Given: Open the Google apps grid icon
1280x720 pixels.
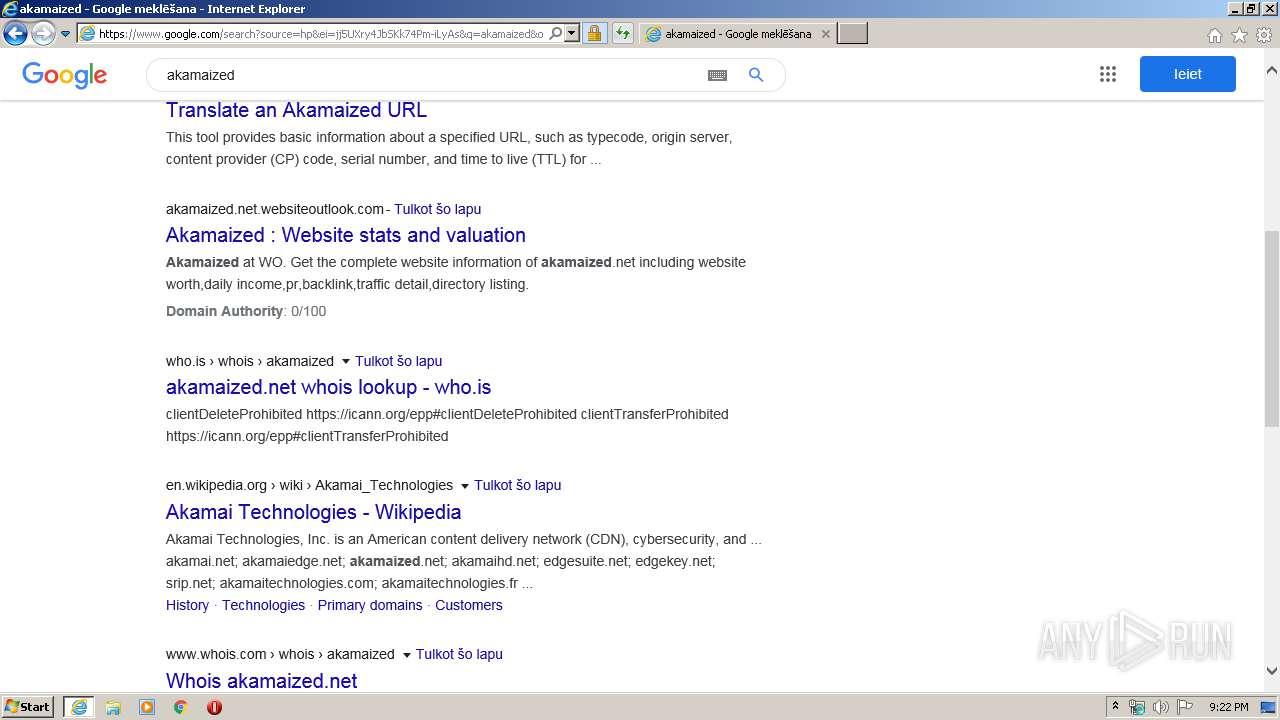Looking at the screenshot, I should (1107, 74).
